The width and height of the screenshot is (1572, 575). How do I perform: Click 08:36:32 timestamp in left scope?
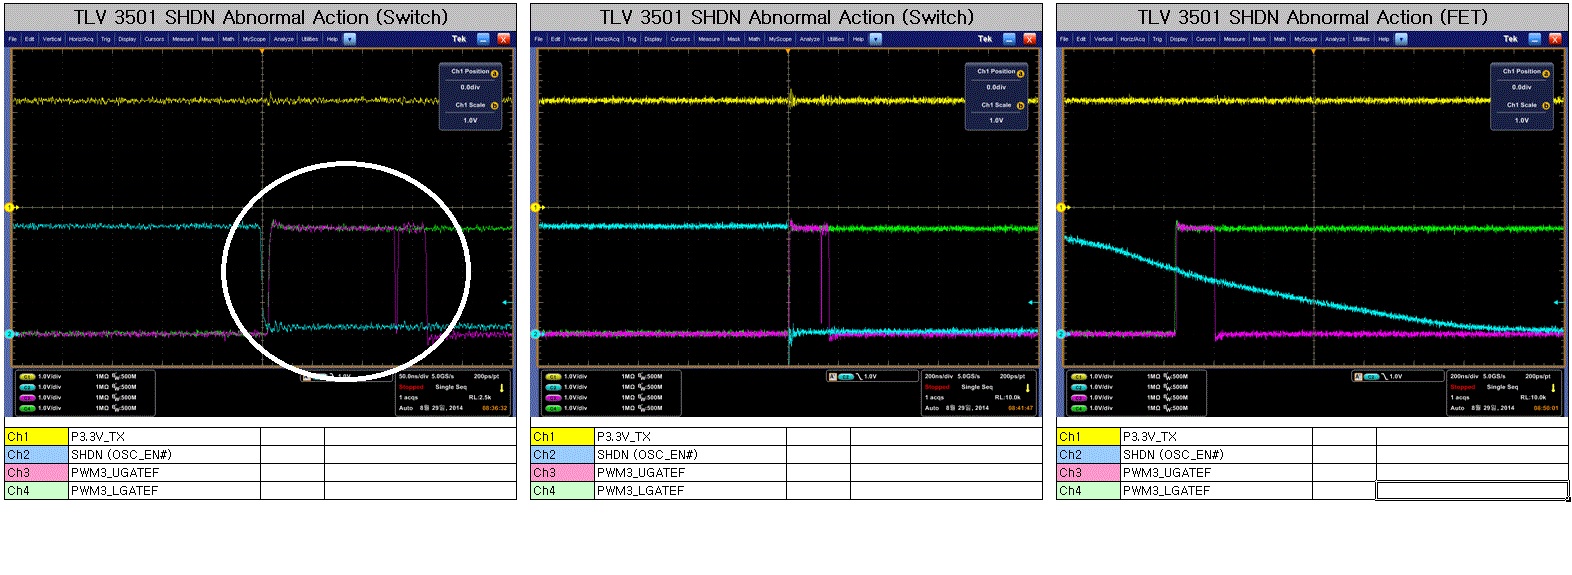coord(494,408)
